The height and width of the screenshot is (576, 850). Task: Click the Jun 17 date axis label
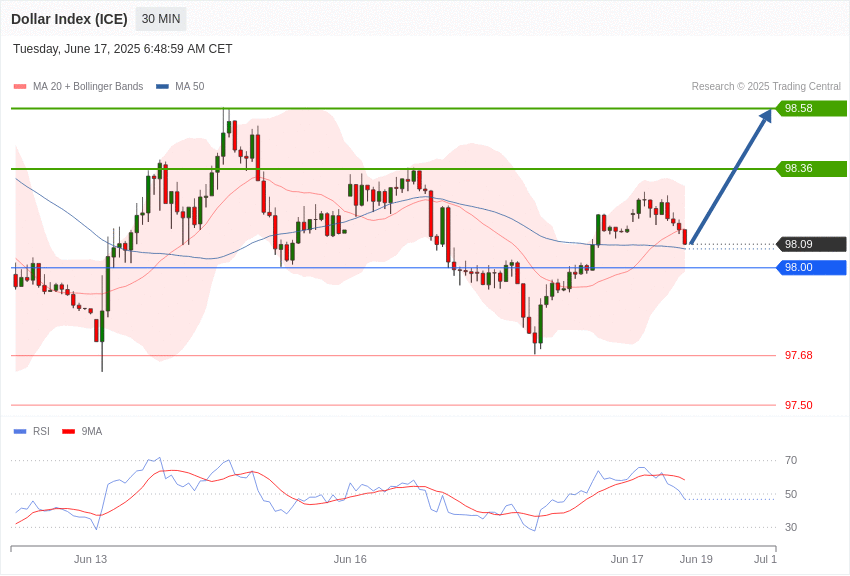click(x=627, y=559)
